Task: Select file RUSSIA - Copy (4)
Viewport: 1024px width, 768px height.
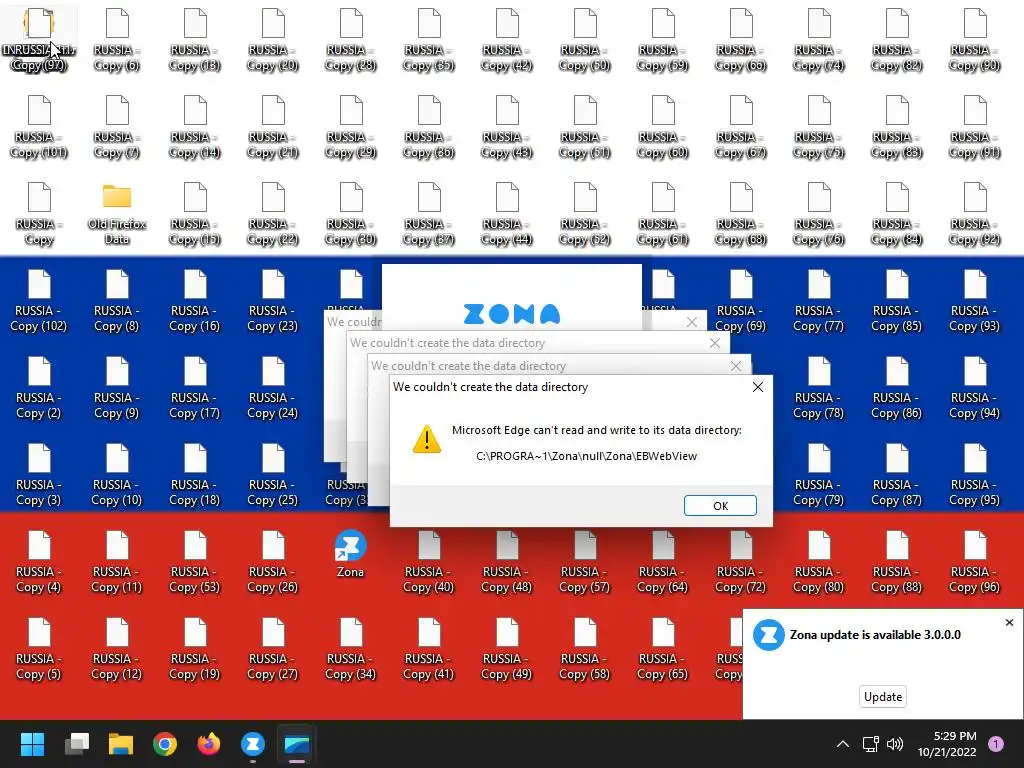Action: click(39, 561)
